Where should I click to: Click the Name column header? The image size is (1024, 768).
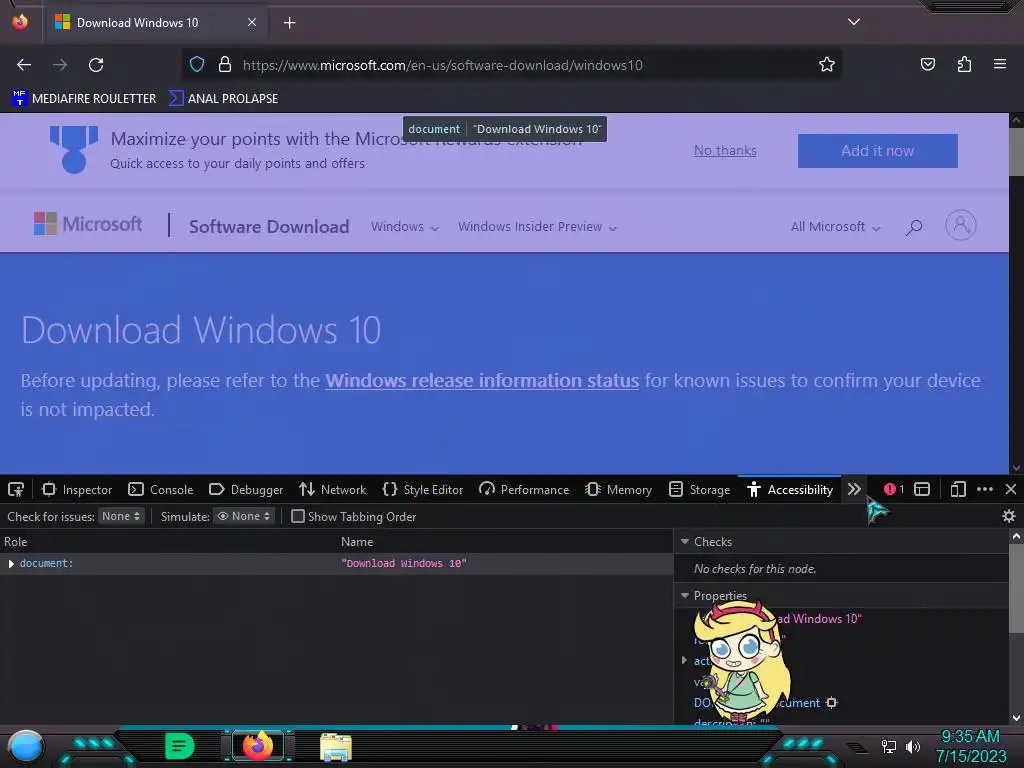pos(357,541)
